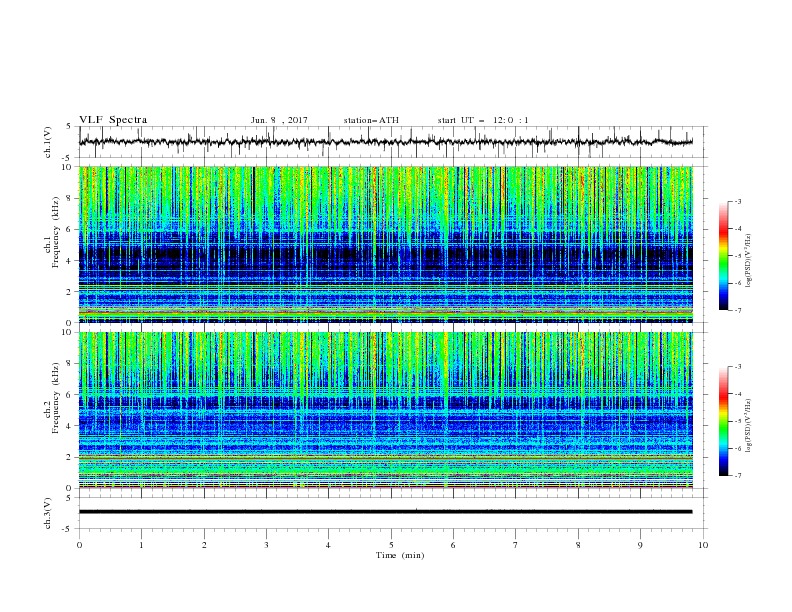Click the "-3" label on upper color bar
The image size is (792, 612).
pyautogui.click(x=737, y=201)
